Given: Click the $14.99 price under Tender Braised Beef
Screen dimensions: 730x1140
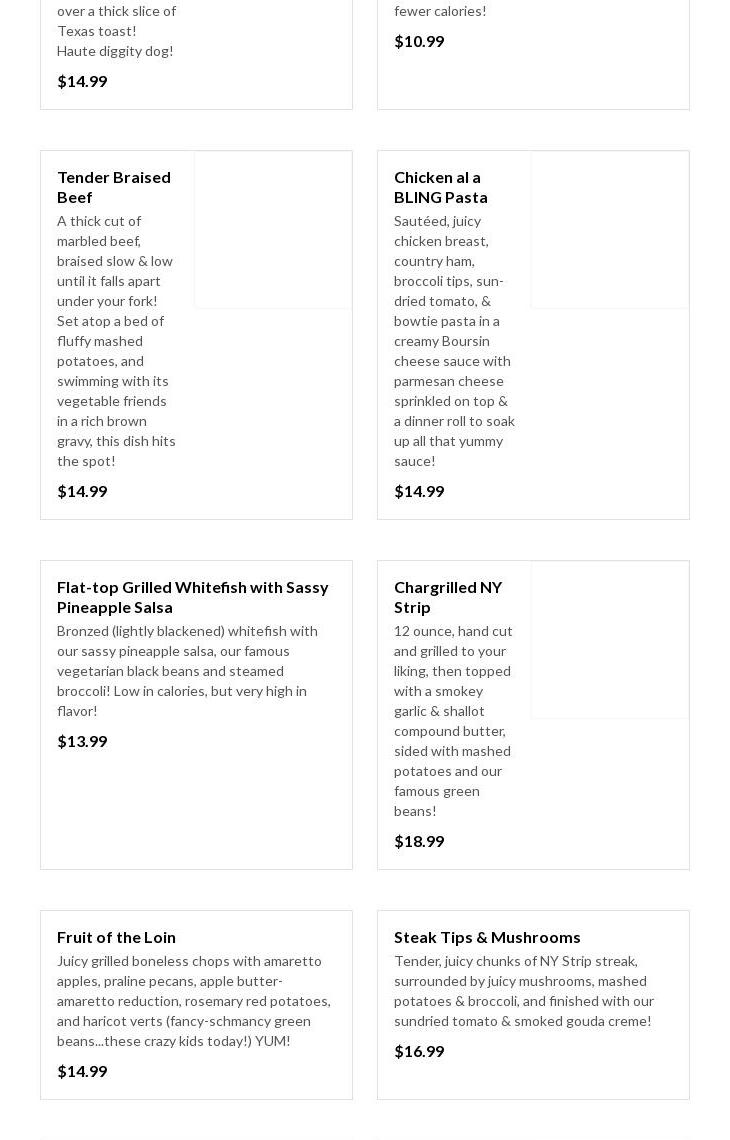Looking at the screenshot, I should tap(82, 491).
